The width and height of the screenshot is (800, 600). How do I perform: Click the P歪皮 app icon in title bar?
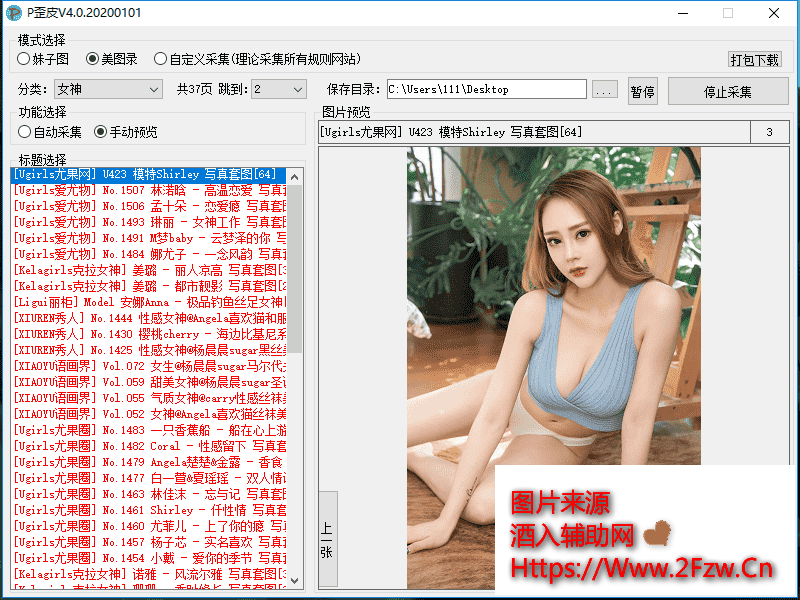pyautogui.click(x=14, y=13)
